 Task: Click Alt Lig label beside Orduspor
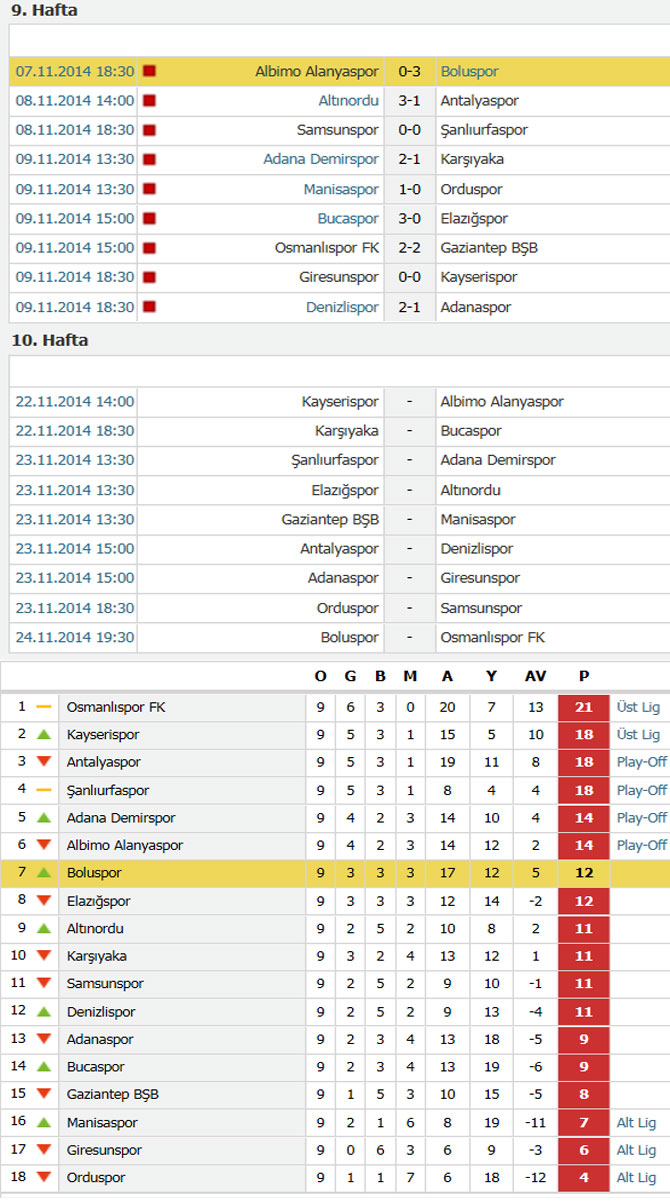pyautogui.click(x=637, y=1178)
